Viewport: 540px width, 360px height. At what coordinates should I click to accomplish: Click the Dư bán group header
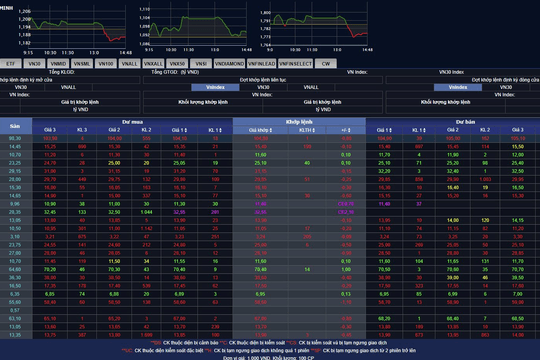pos(465,122)
